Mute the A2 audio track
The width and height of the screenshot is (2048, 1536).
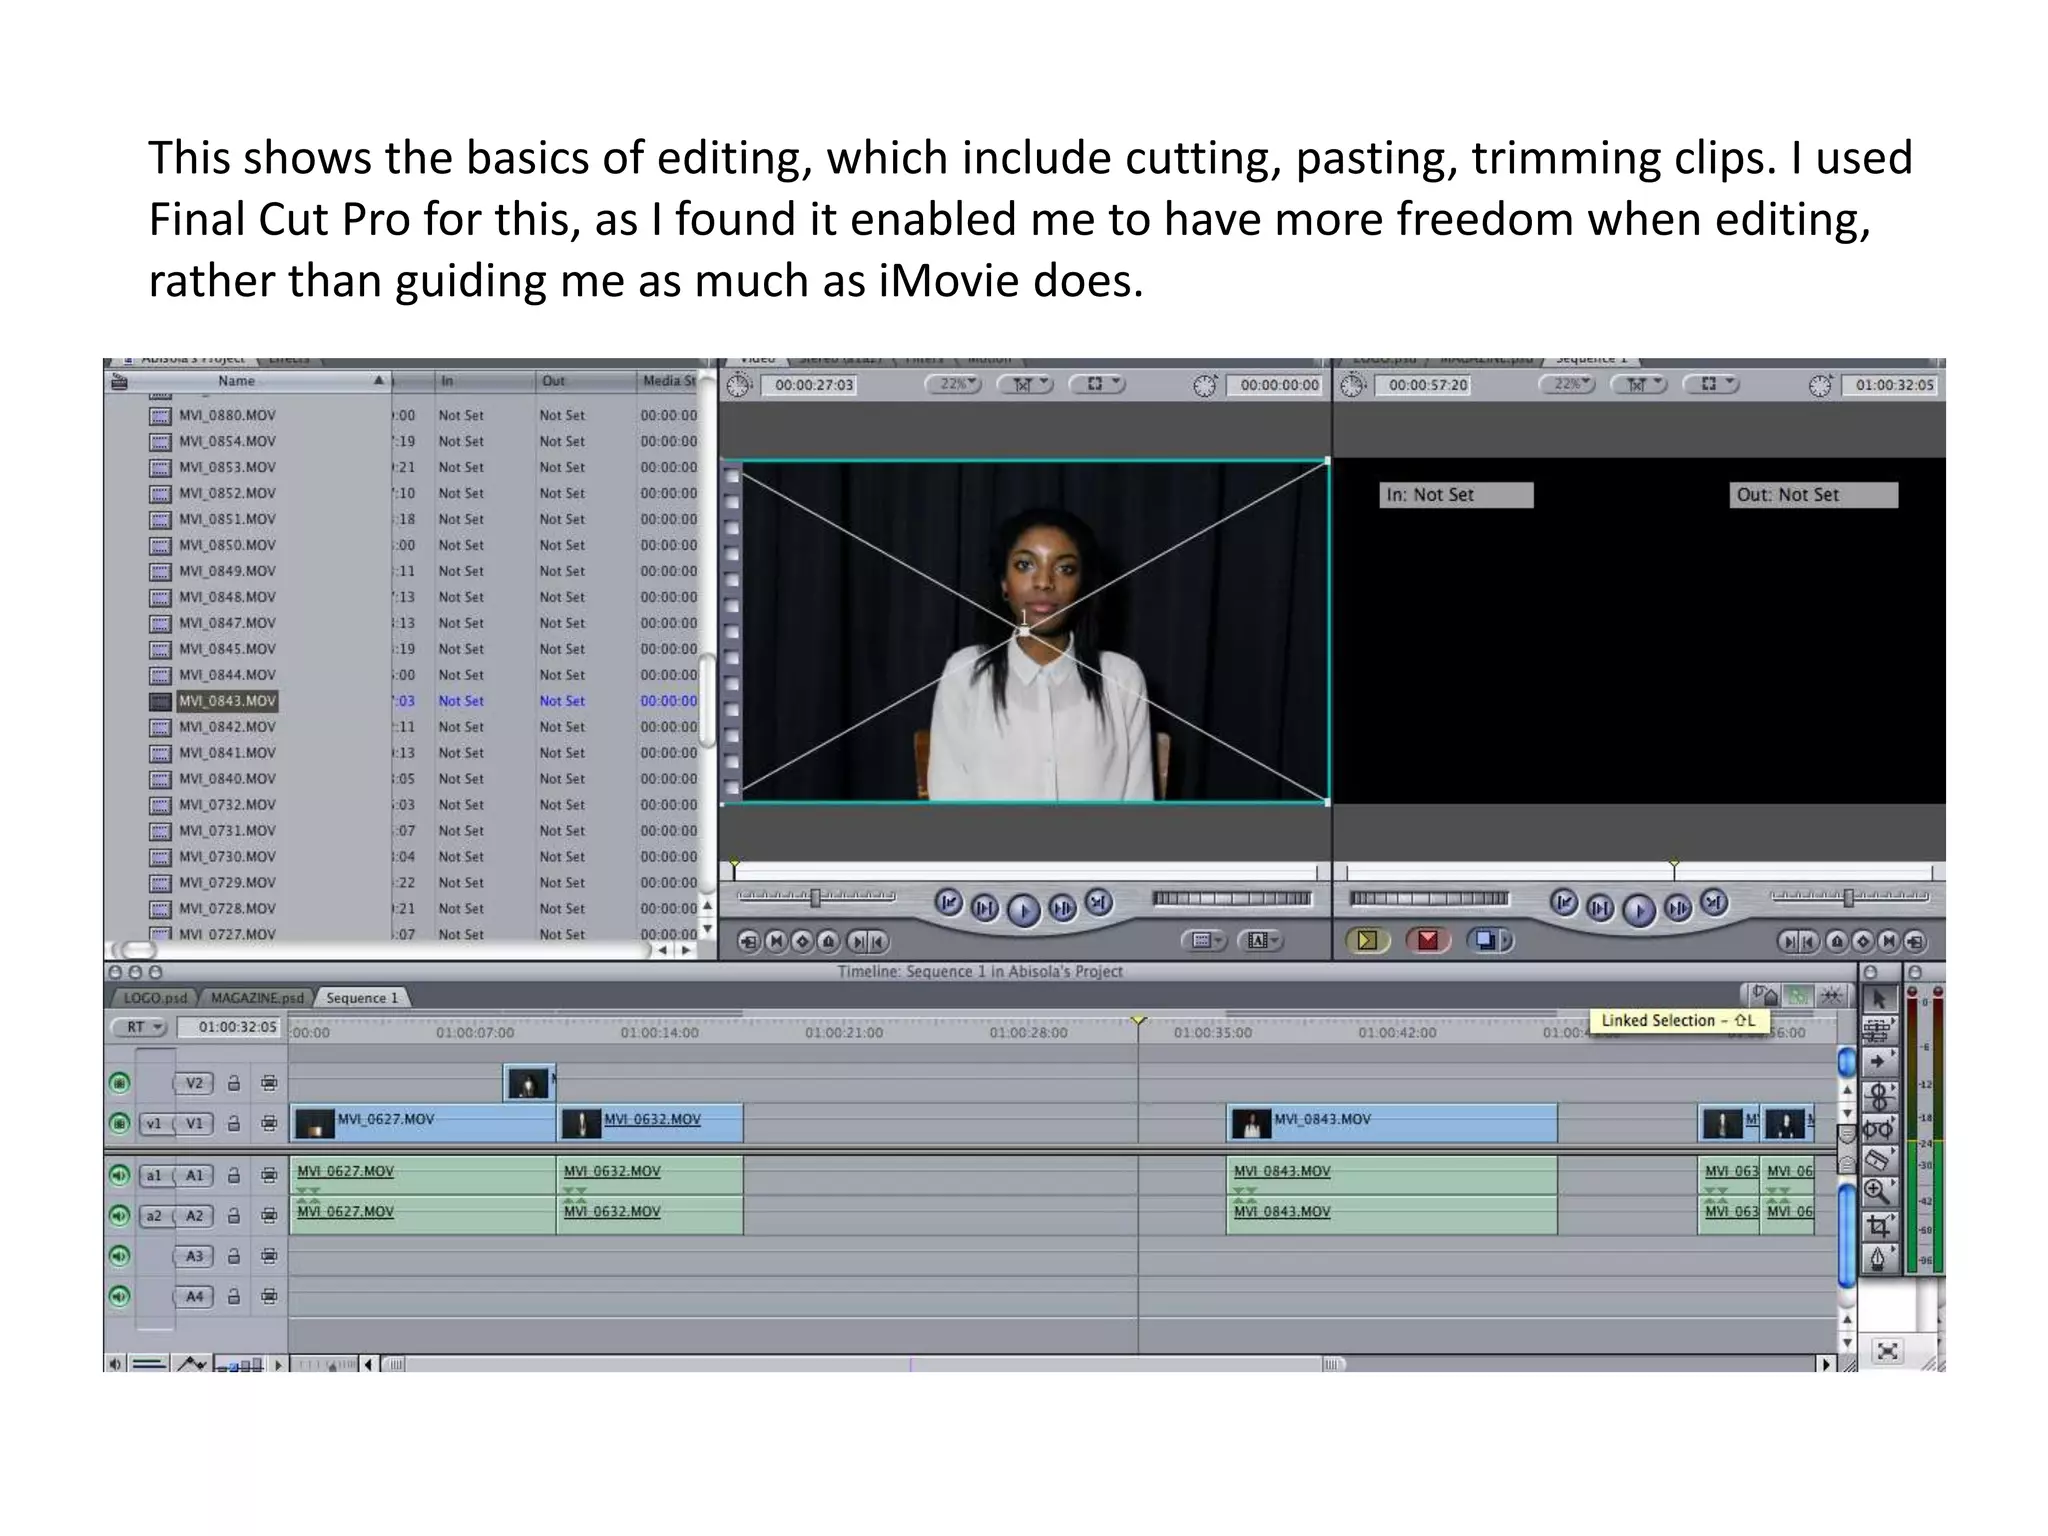point(119,1216)
